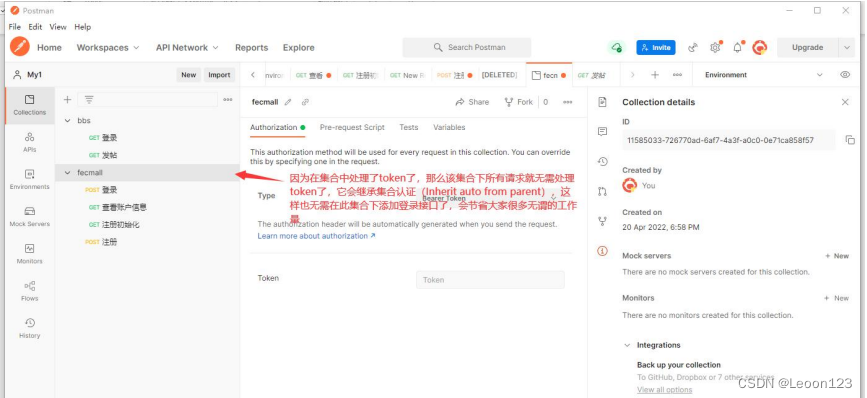
Task: Open the Monitors sidebar section
Action: (x=29, y=254)
